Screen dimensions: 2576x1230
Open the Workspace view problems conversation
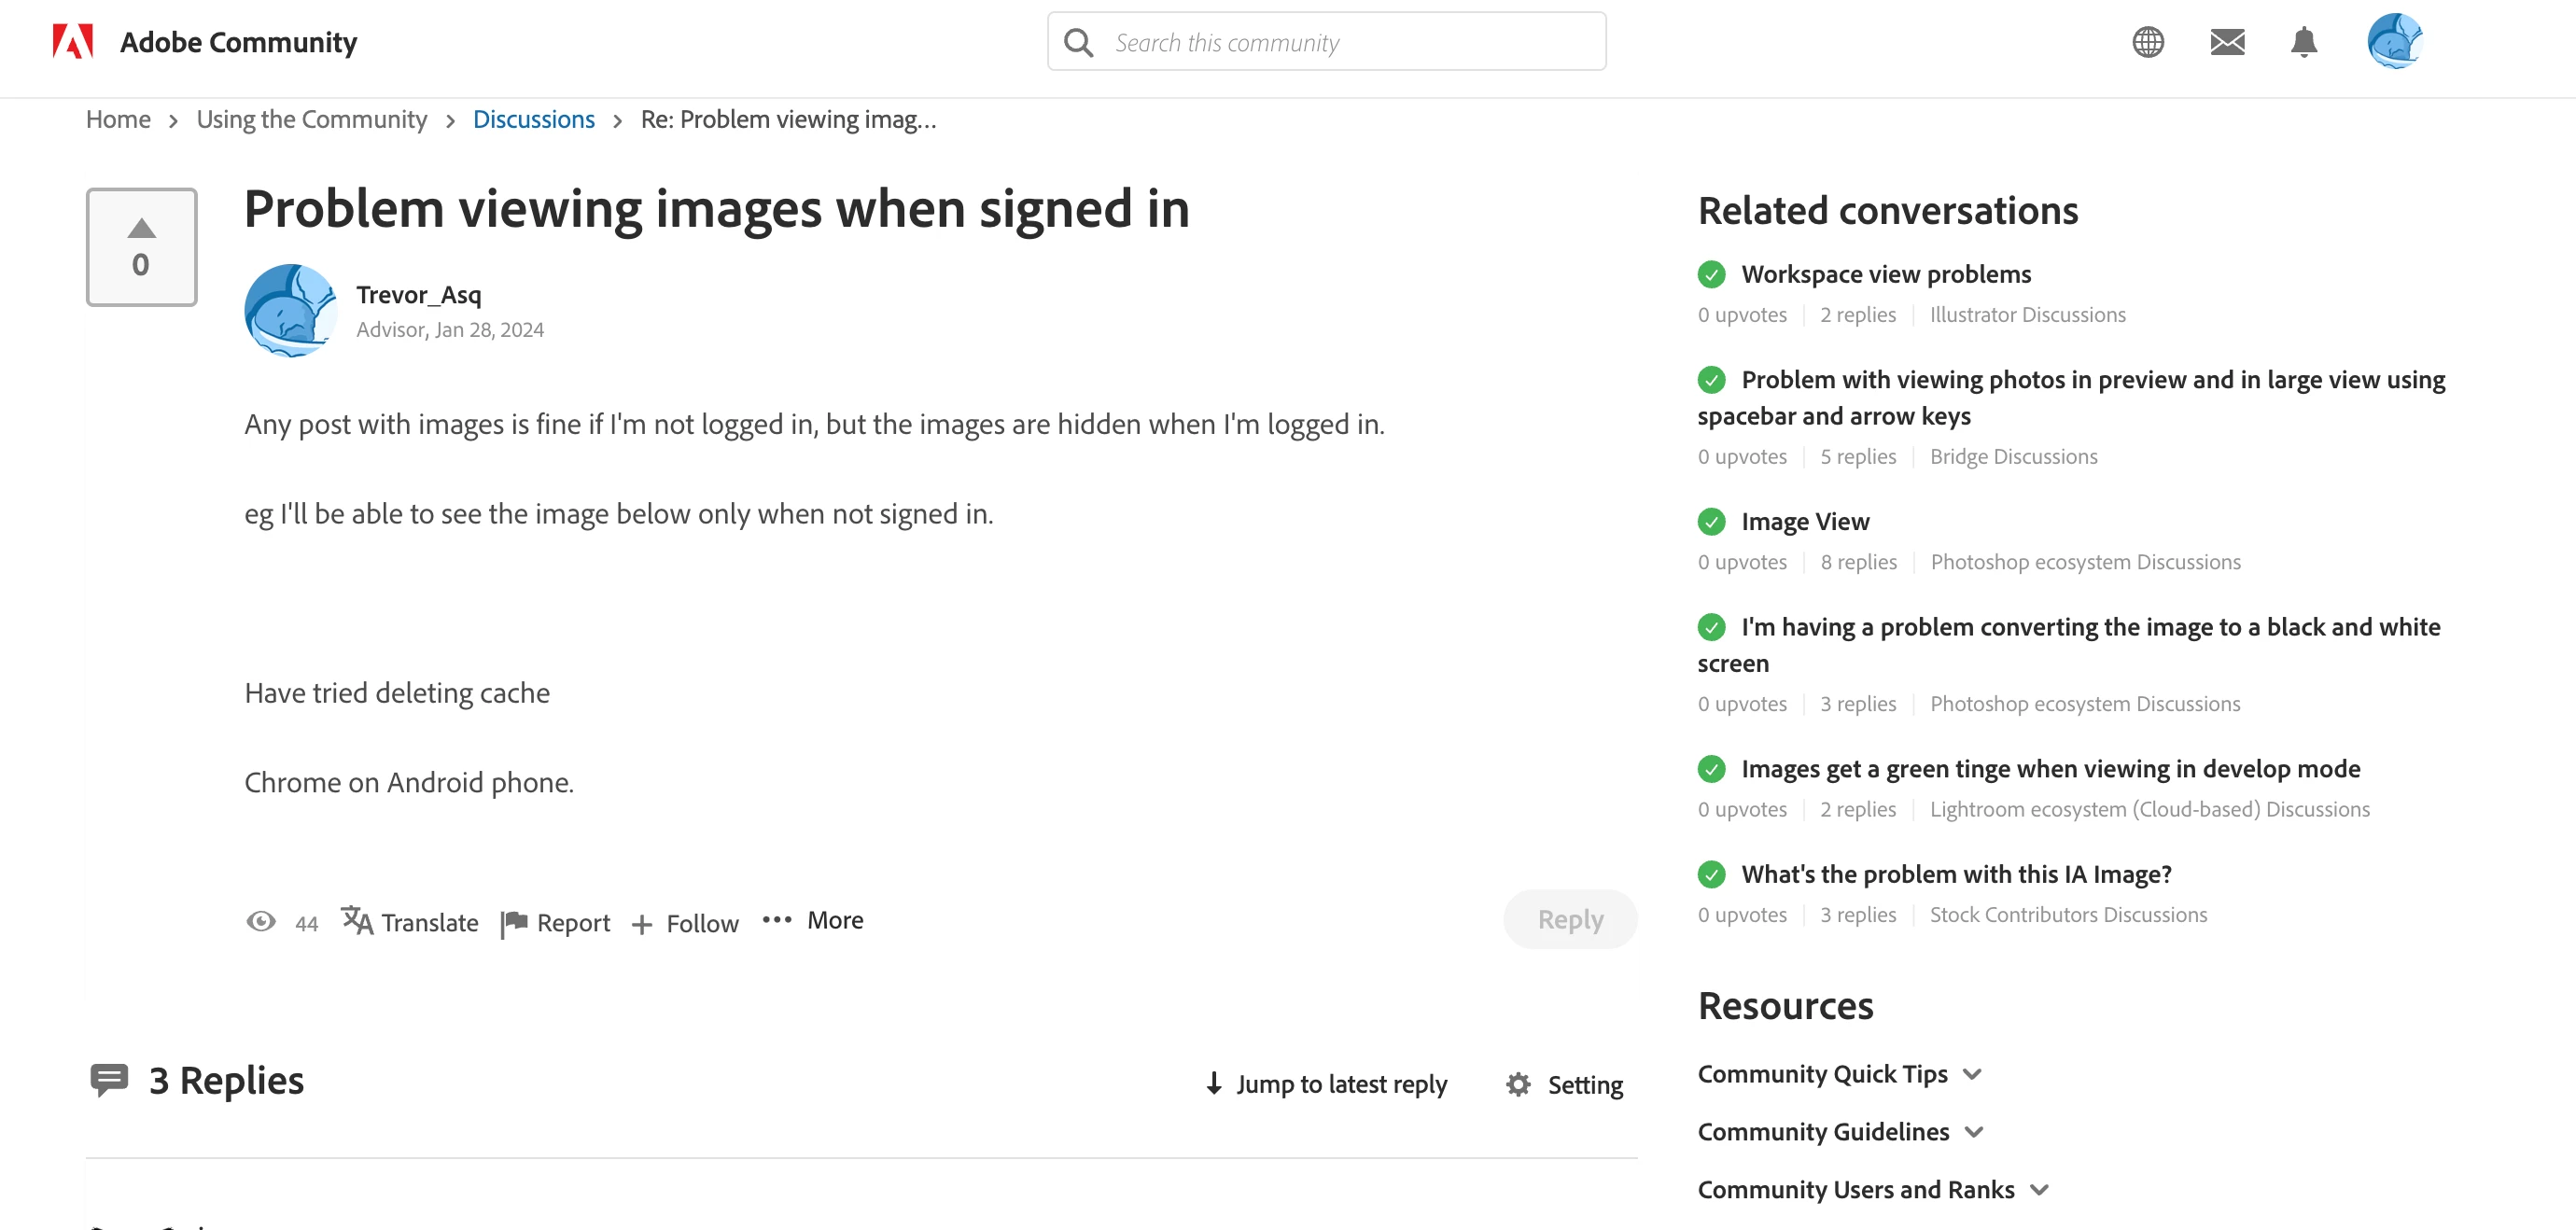pos(1885,274)
